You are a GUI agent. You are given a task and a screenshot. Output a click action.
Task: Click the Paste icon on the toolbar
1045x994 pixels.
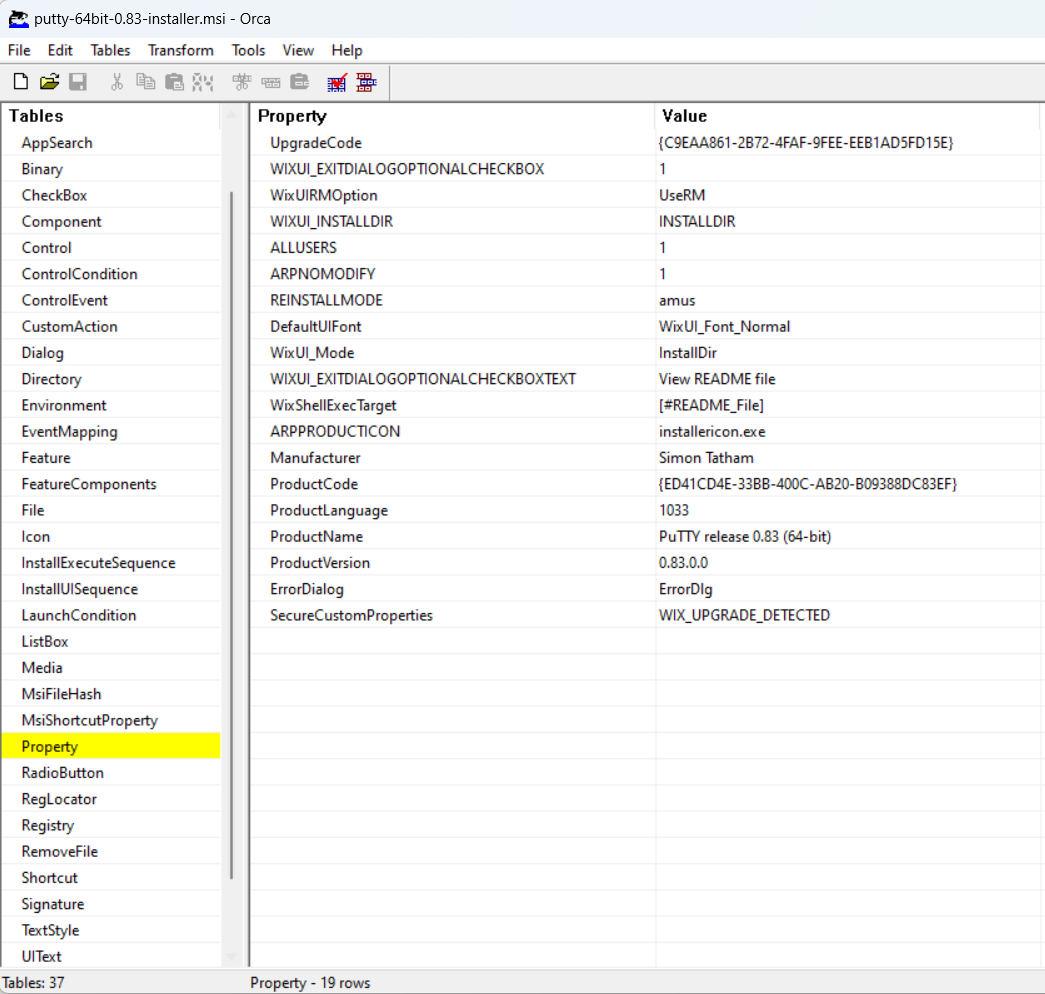(x=174, y=82)
